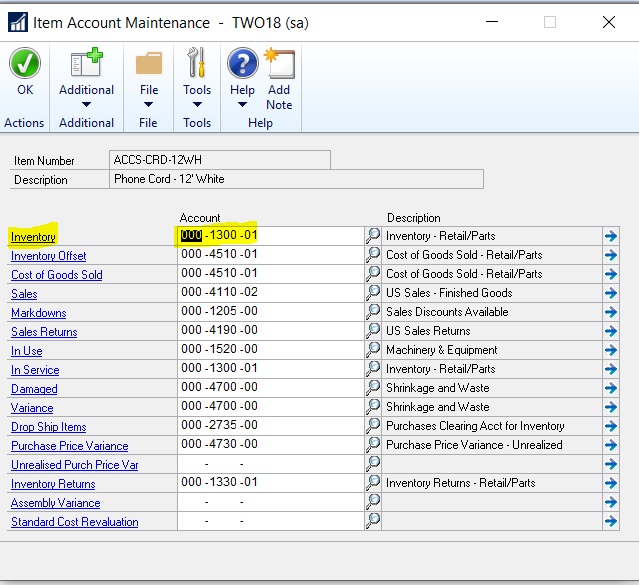The image size is (639, 585).
Task: Click the Inventory Offset link
Action: [48, 256]
